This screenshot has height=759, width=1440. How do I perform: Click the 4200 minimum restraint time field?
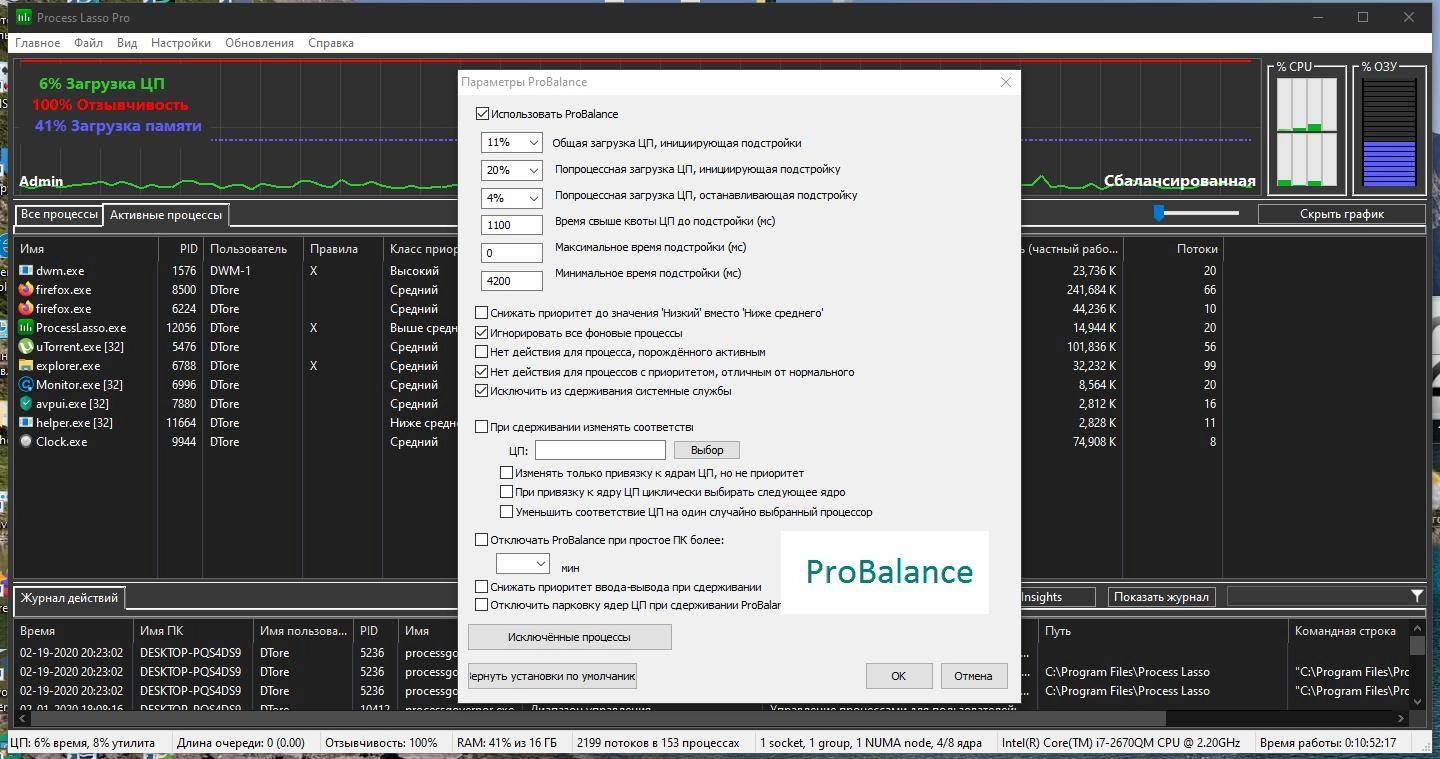tap(512, 281)
